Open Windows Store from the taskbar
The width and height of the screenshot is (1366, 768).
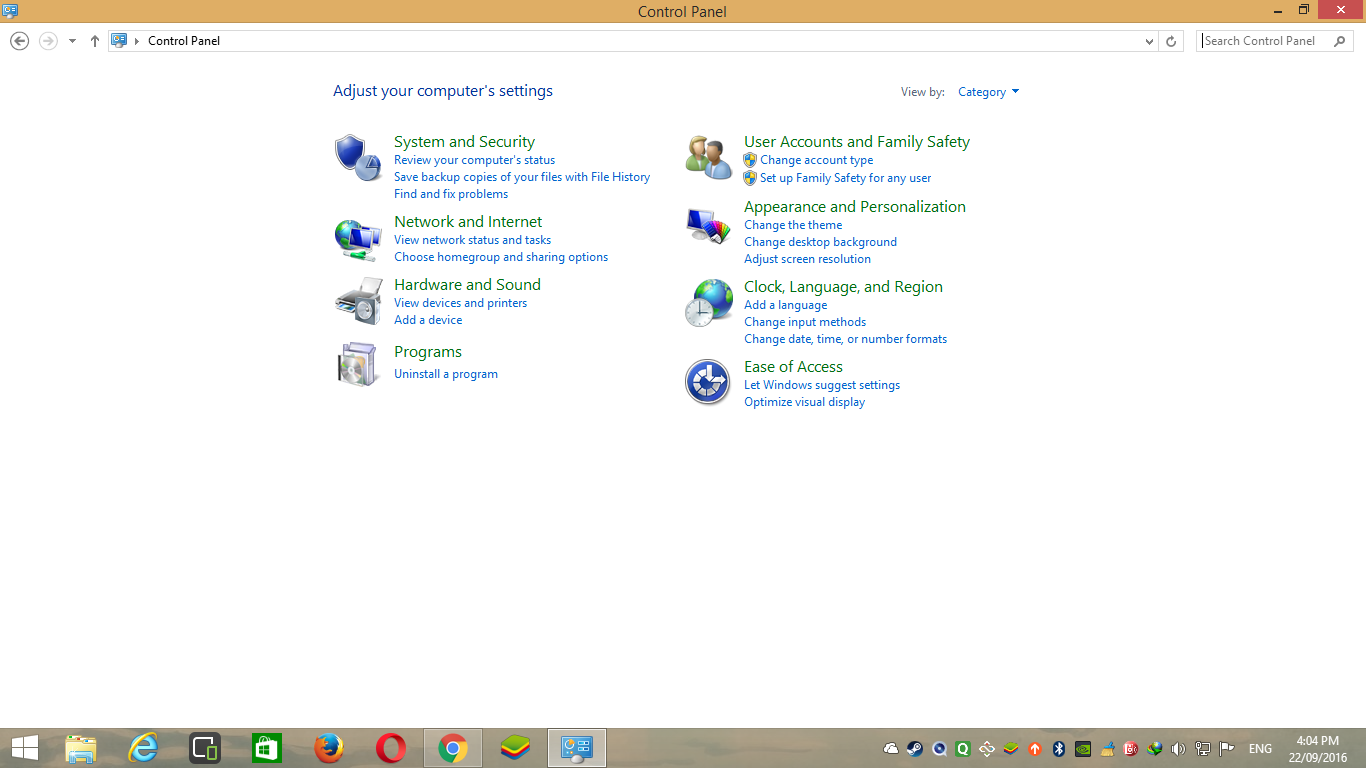(267, 748)
